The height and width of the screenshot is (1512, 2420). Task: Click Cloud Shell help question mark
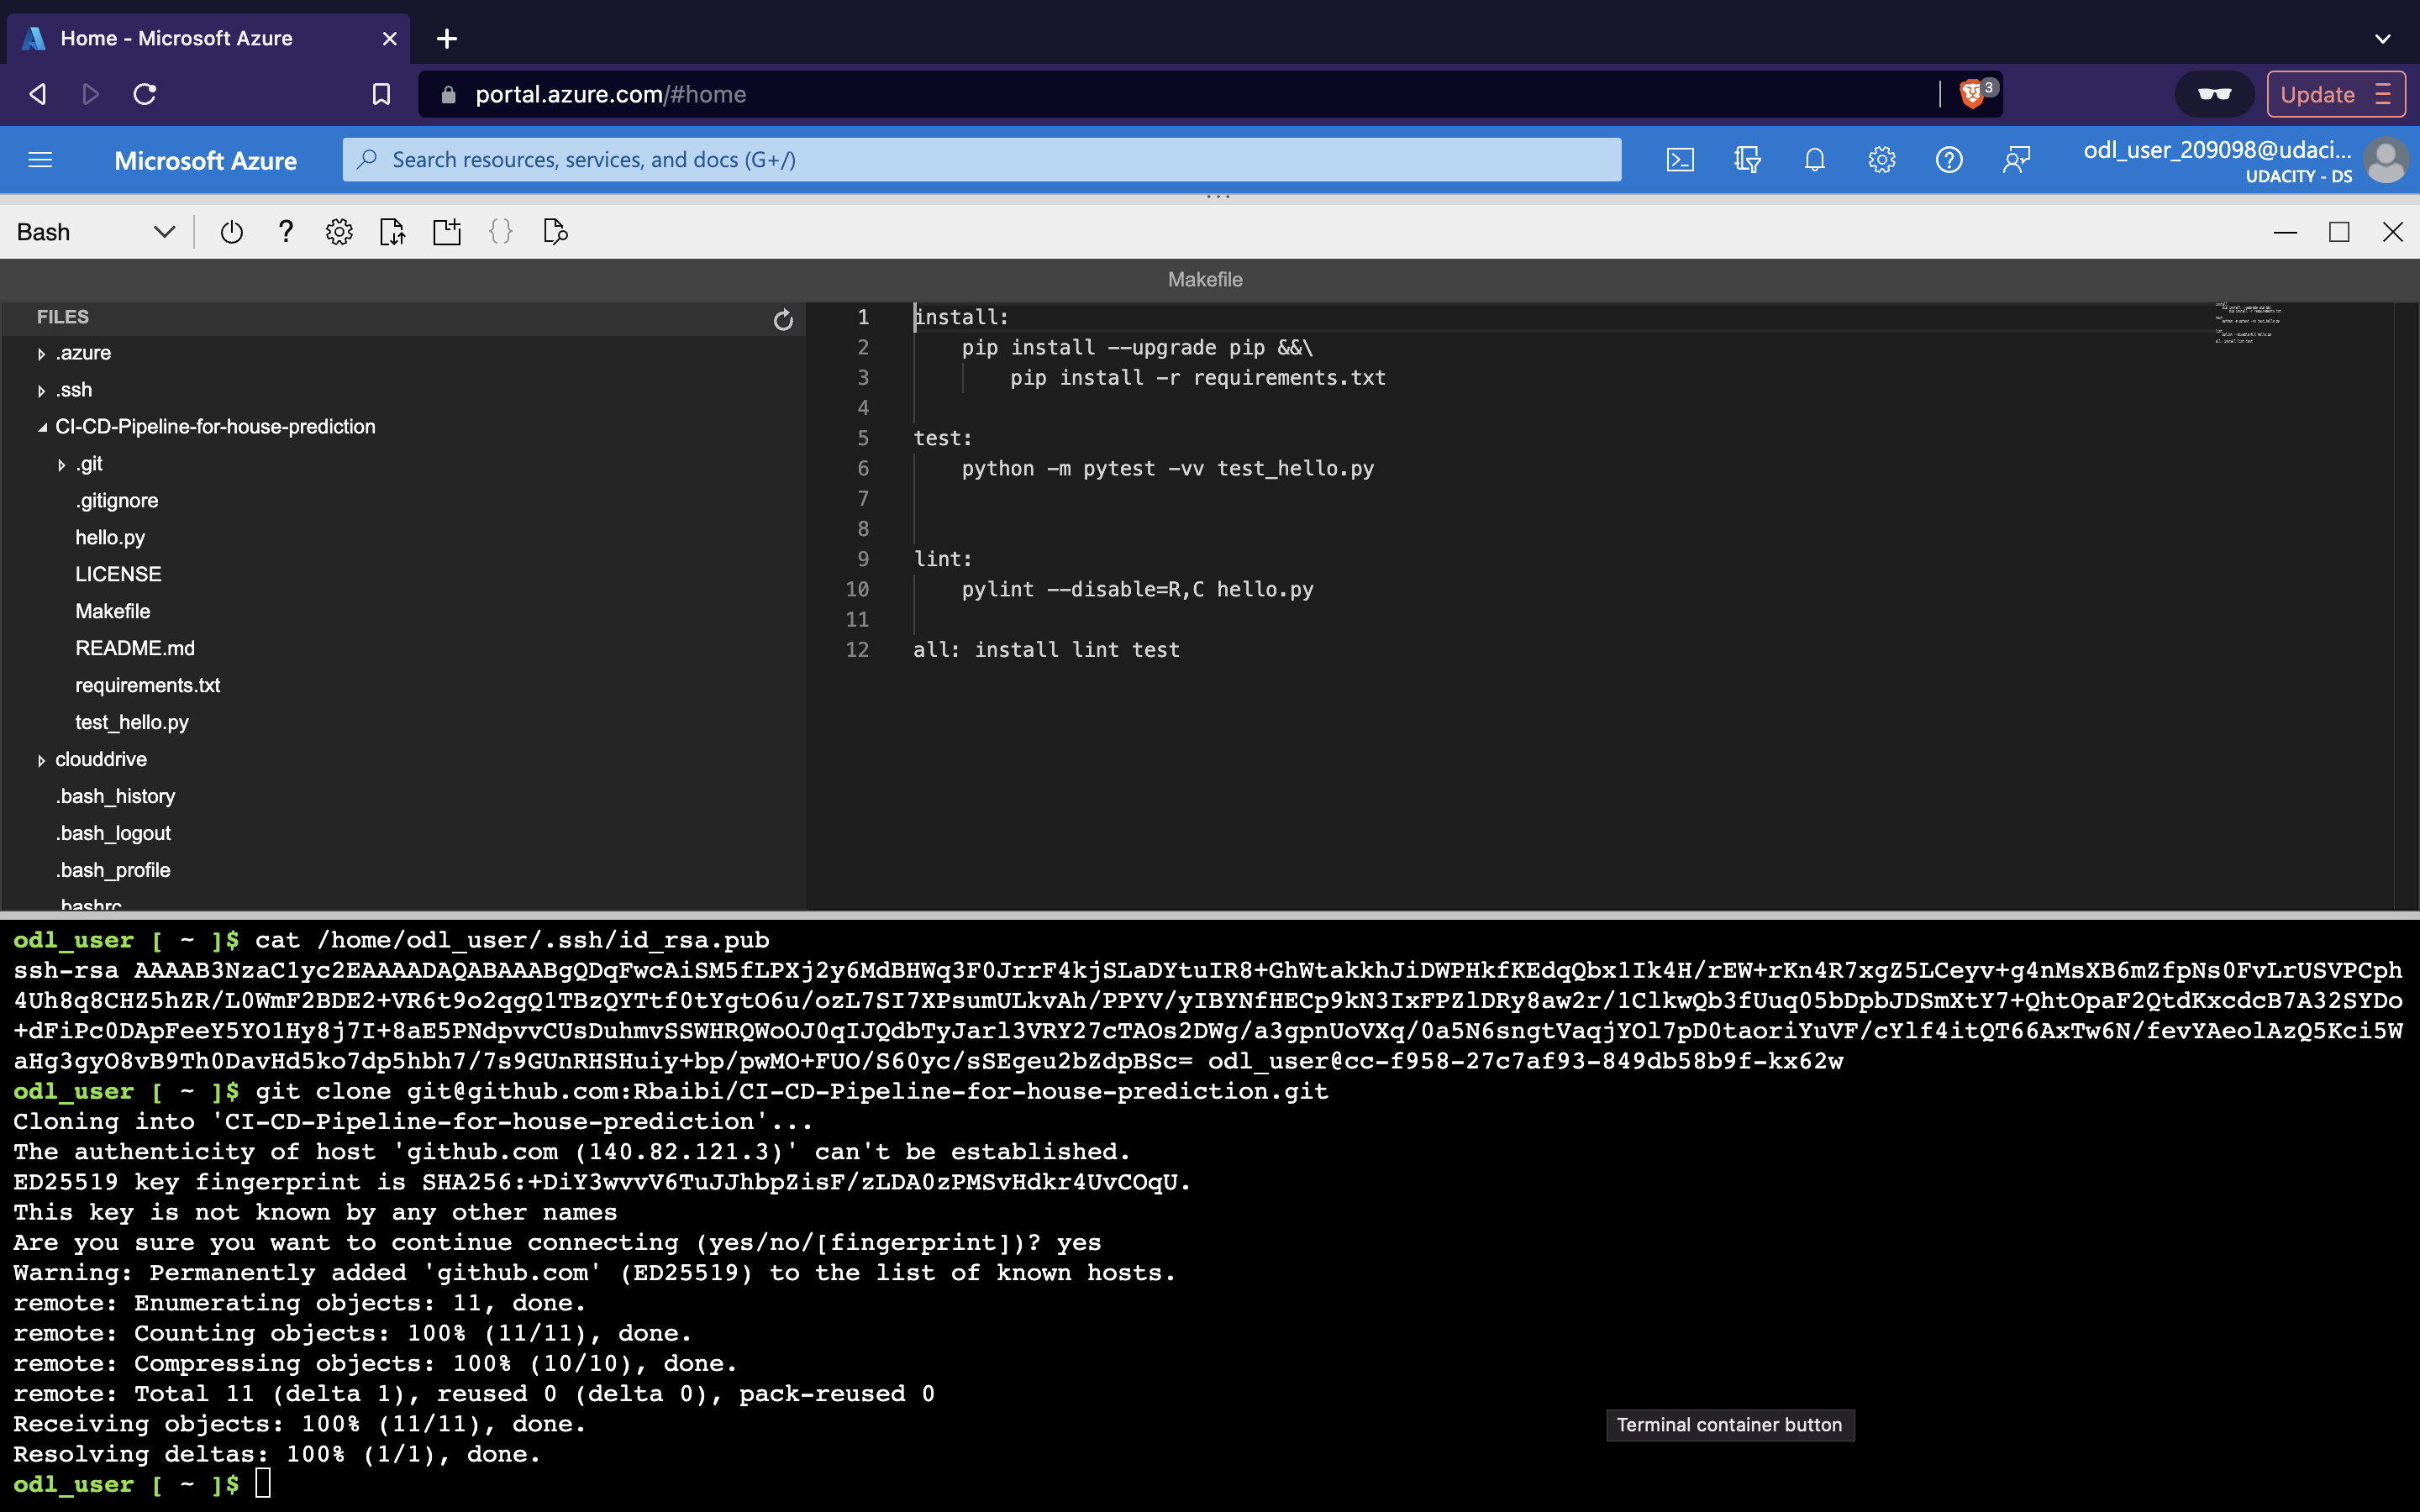(x=285, y=232)
